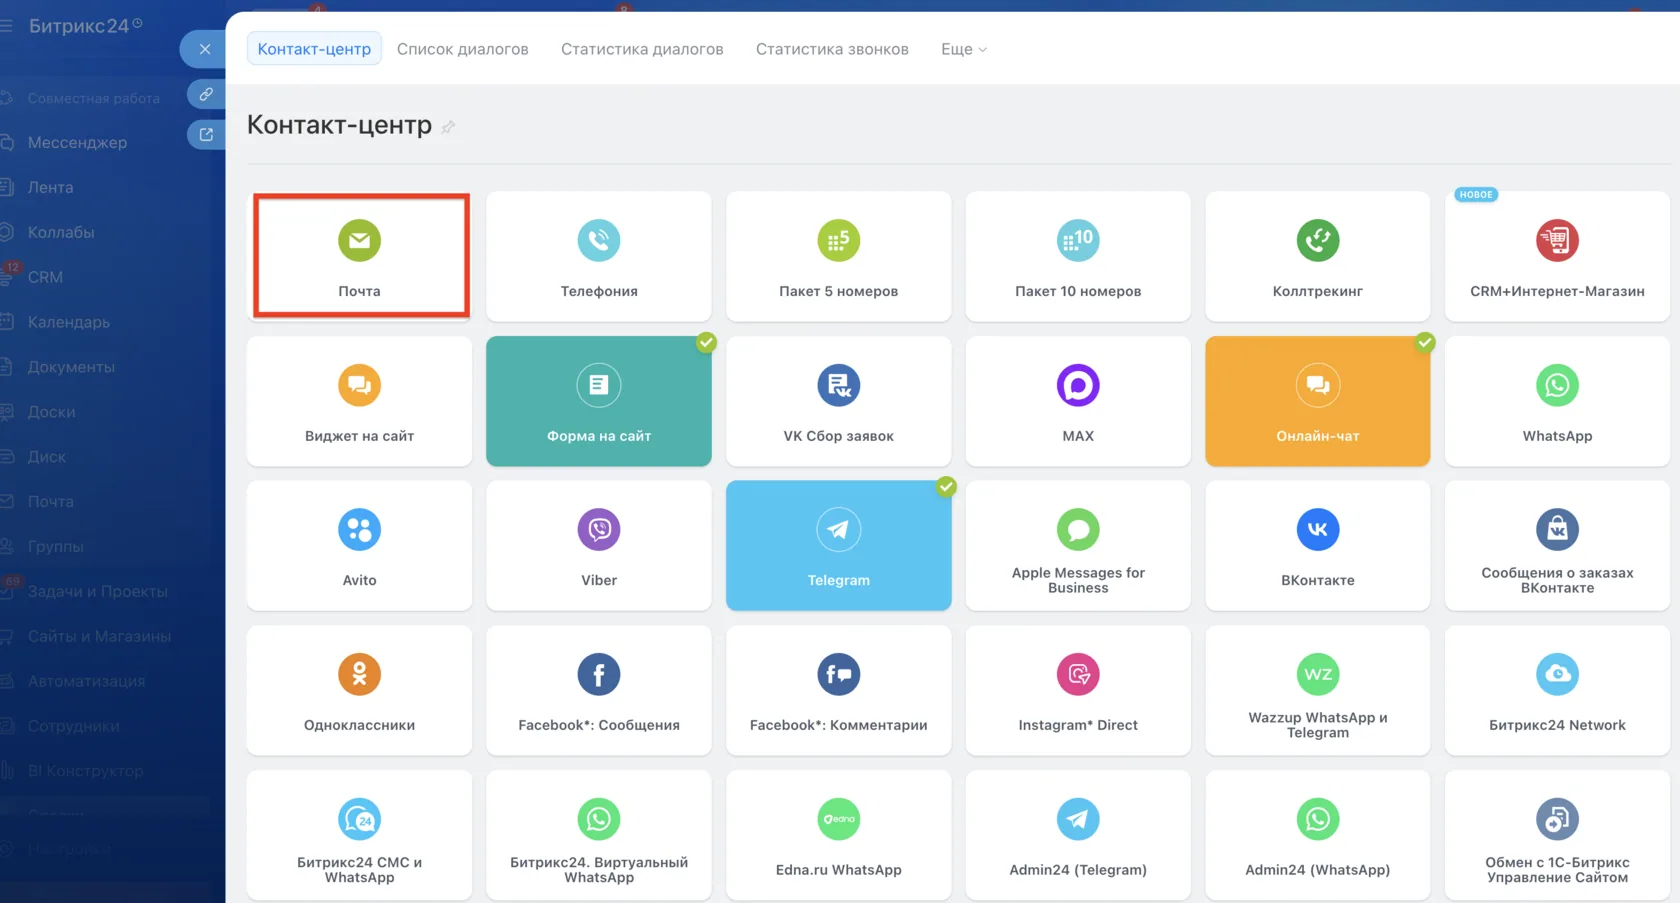This screenshot has width=1680, height=903.
Task: Open Facebook*: Сообщения card
Action: (599, 690)
